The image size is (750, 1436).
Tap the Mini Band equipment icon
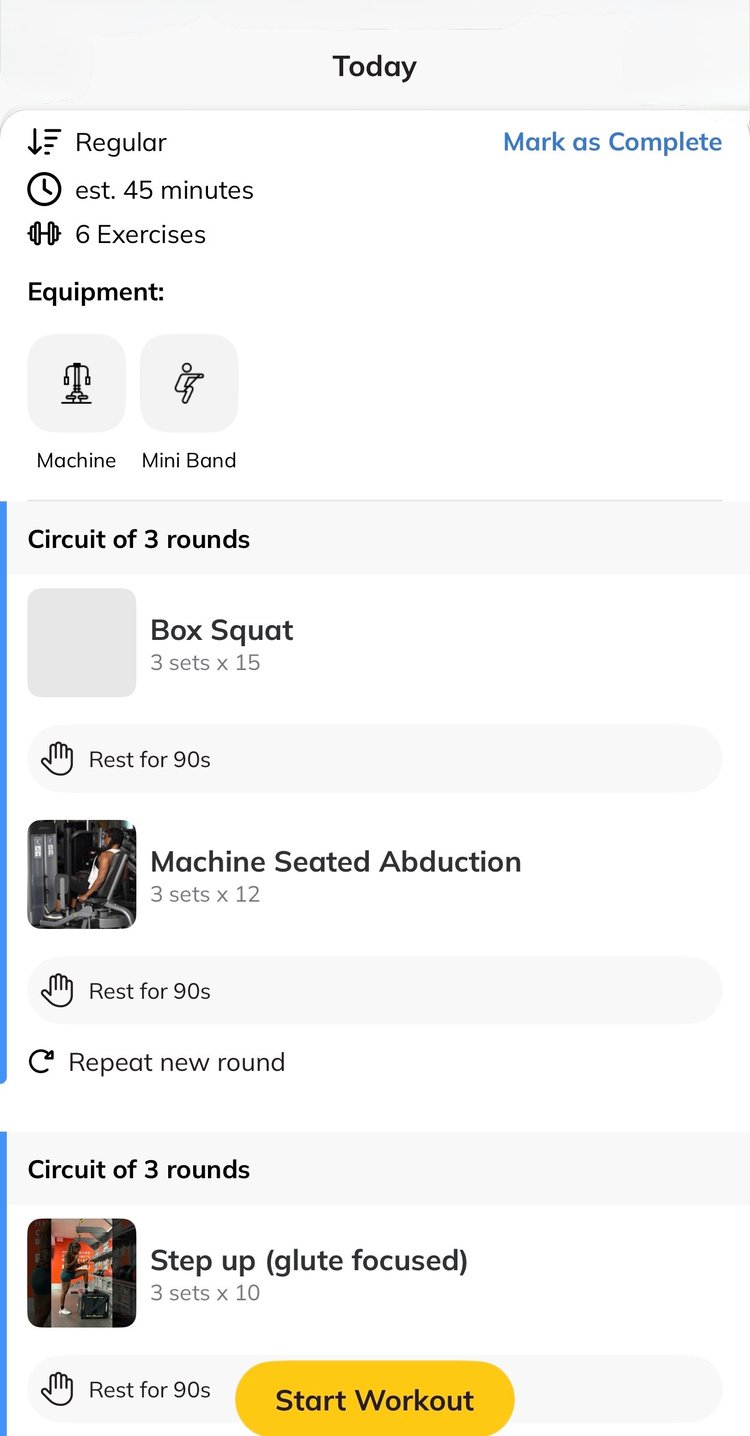[189, 383]
